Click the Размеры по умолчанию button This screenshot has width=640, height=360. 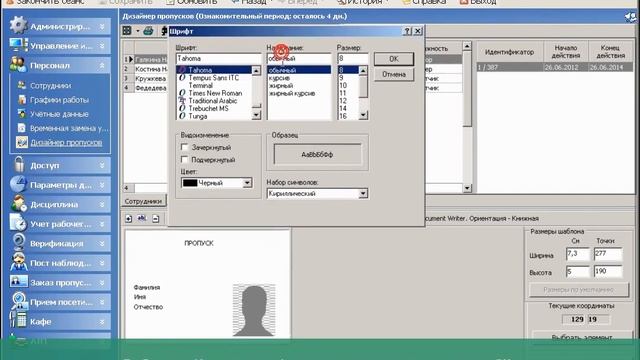[x=578, y=289]
